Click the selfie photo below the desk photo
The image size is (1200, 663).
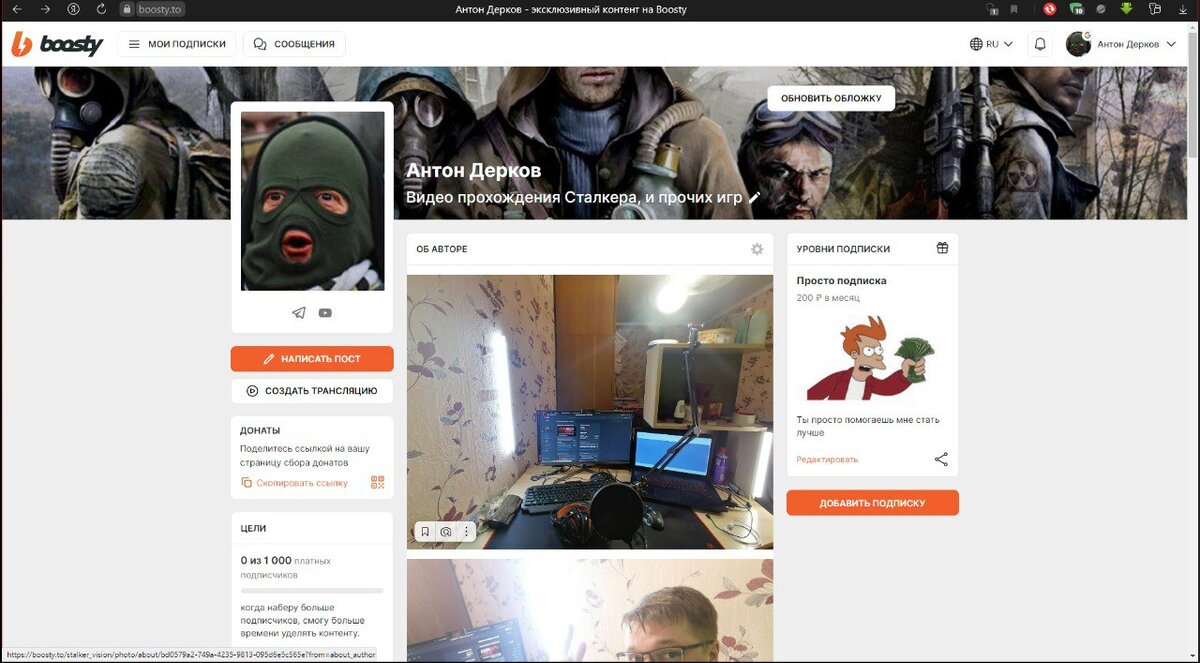coord(590,610)
